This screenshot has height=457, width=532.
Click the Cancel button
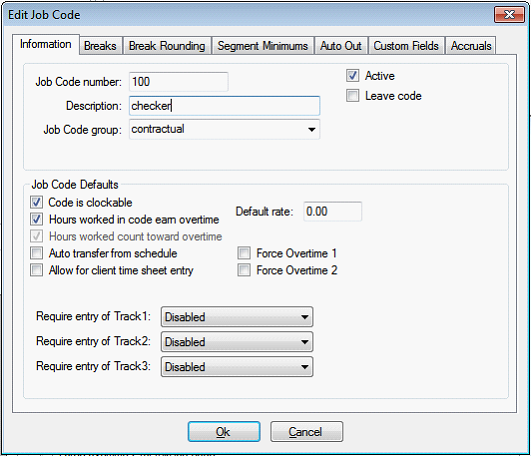pyautogui.click(x=306, y=432)
